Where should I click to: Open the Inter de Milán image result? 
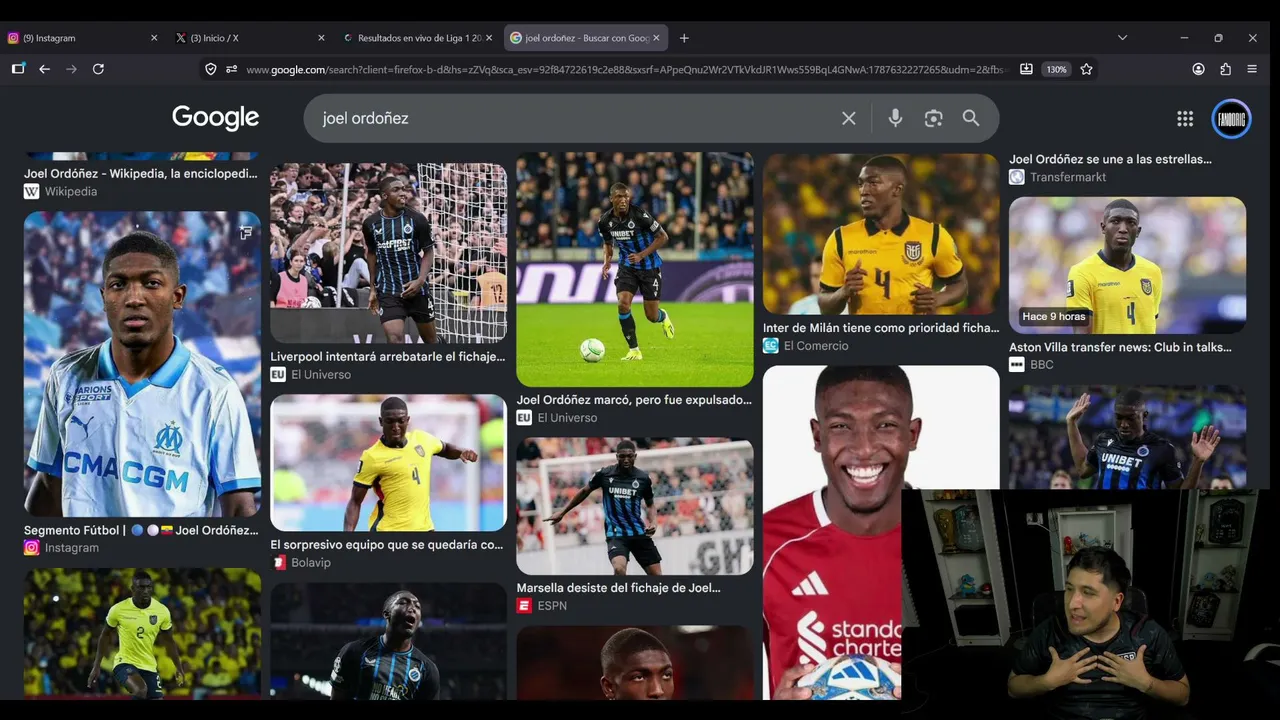(x=881, y=234)
